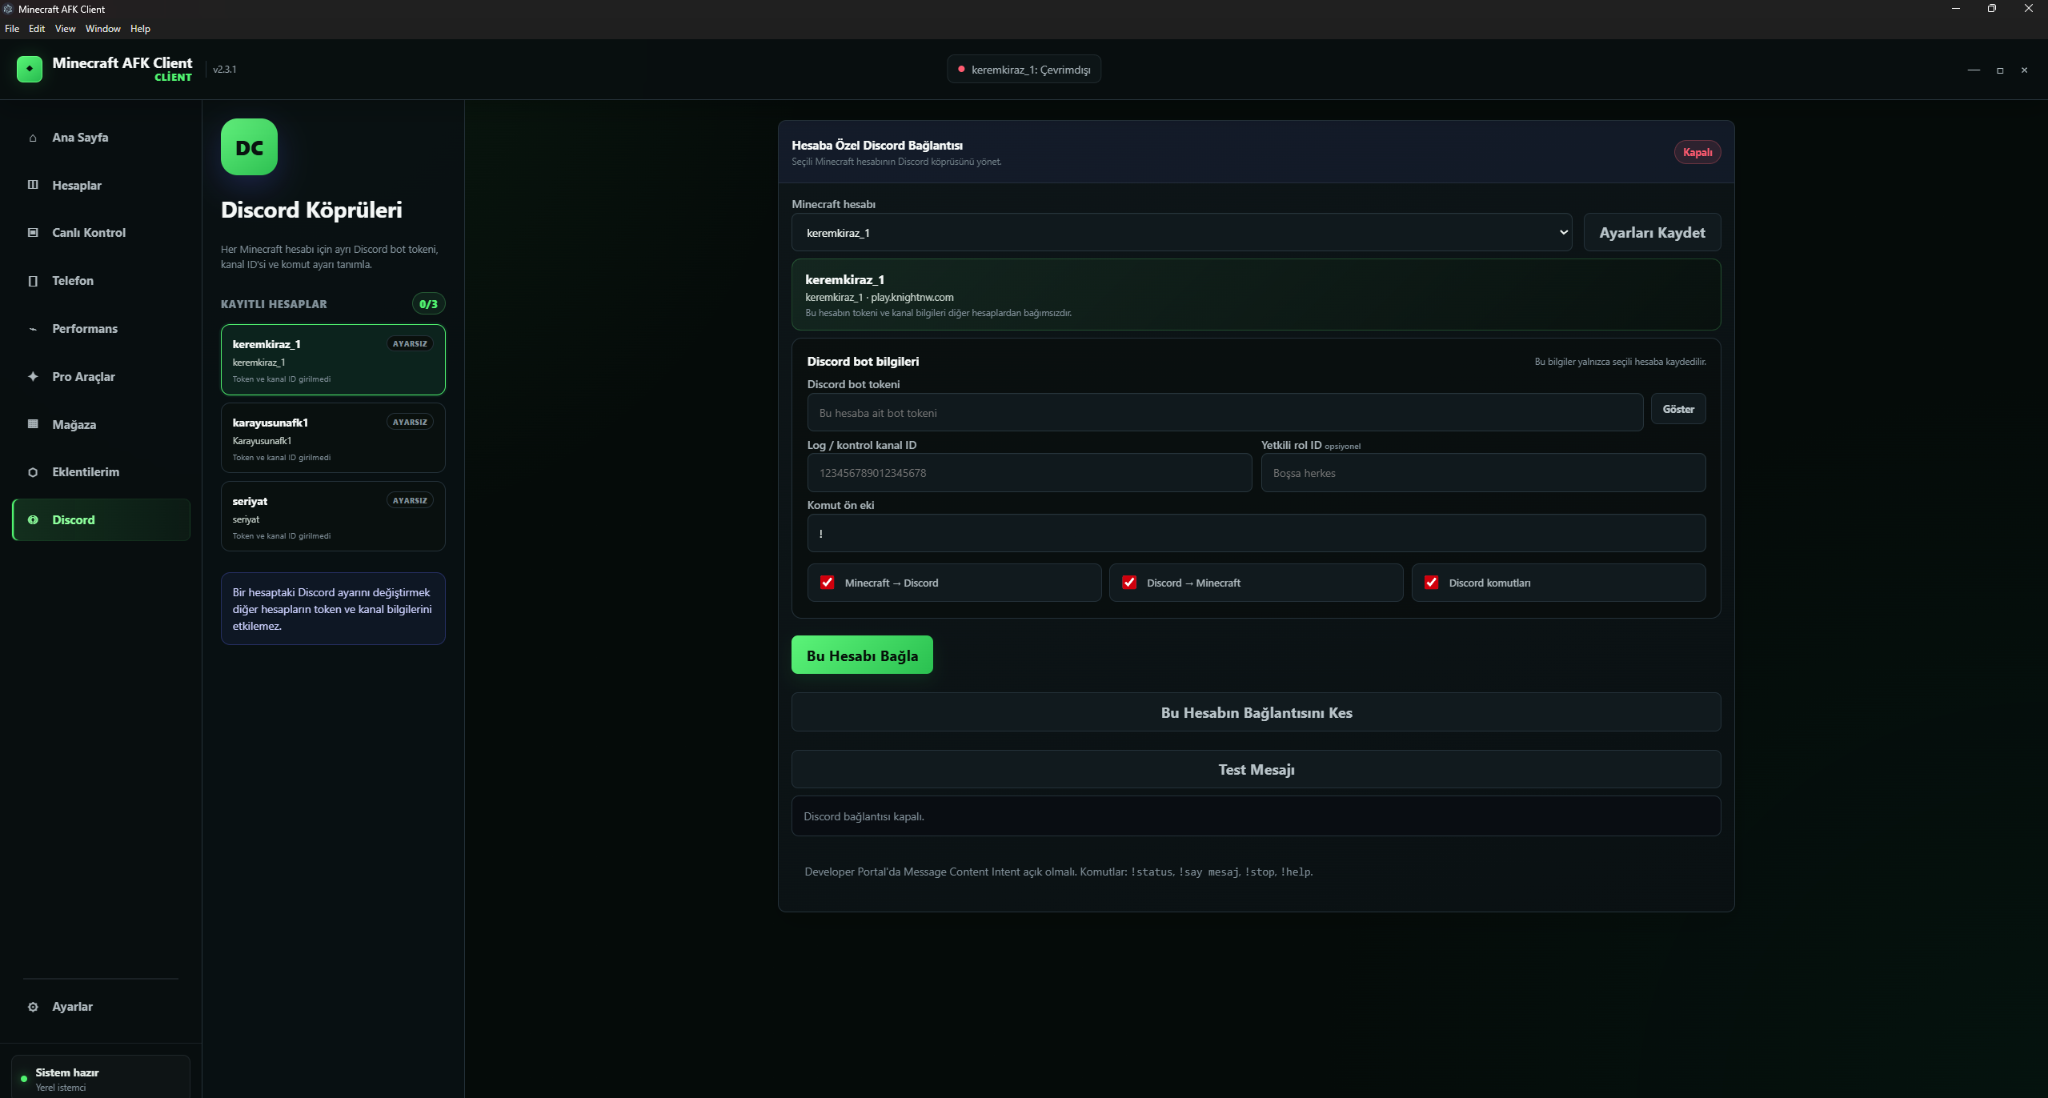2048x1098 pixels.
Task: Click the Discord Köprüleri heading
Action: (311, 210)
